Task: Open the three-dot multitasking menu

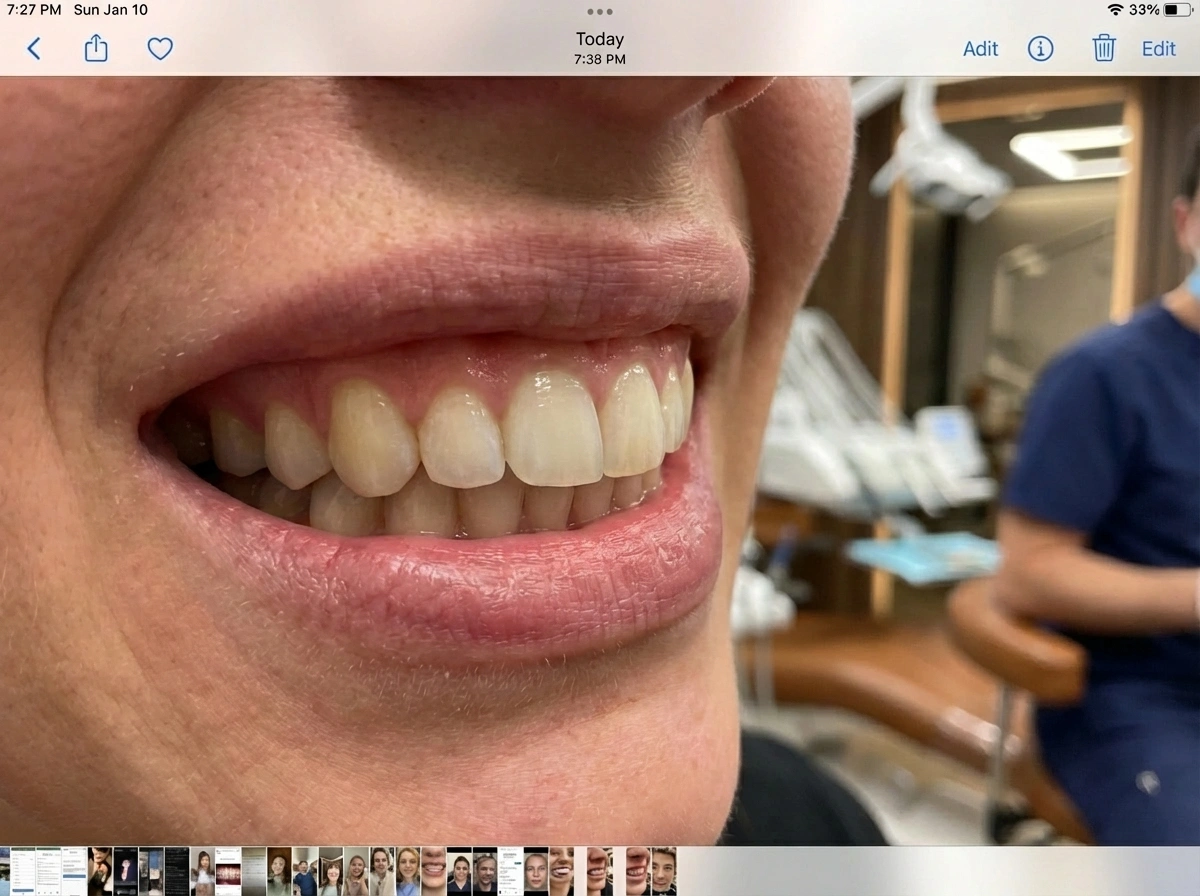Action: coord(600,11)
